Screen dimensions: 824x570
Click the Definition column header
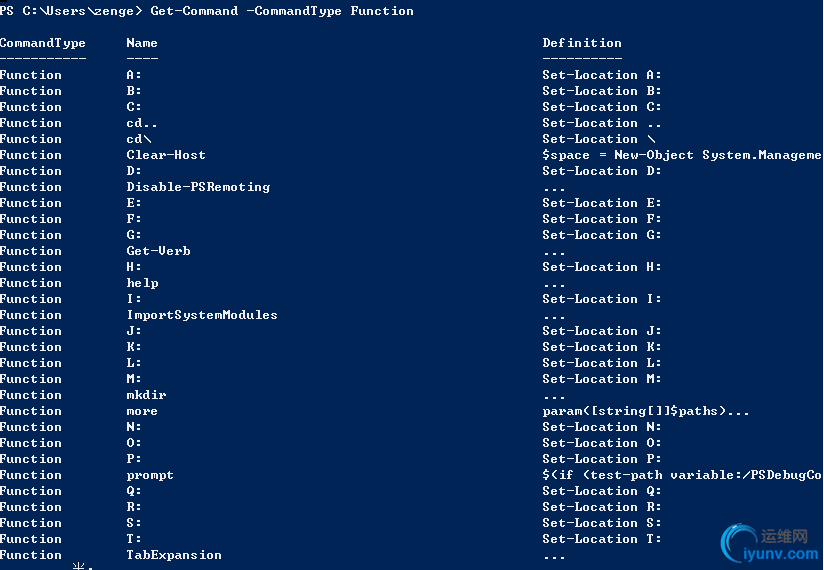(x=582, y=43)
